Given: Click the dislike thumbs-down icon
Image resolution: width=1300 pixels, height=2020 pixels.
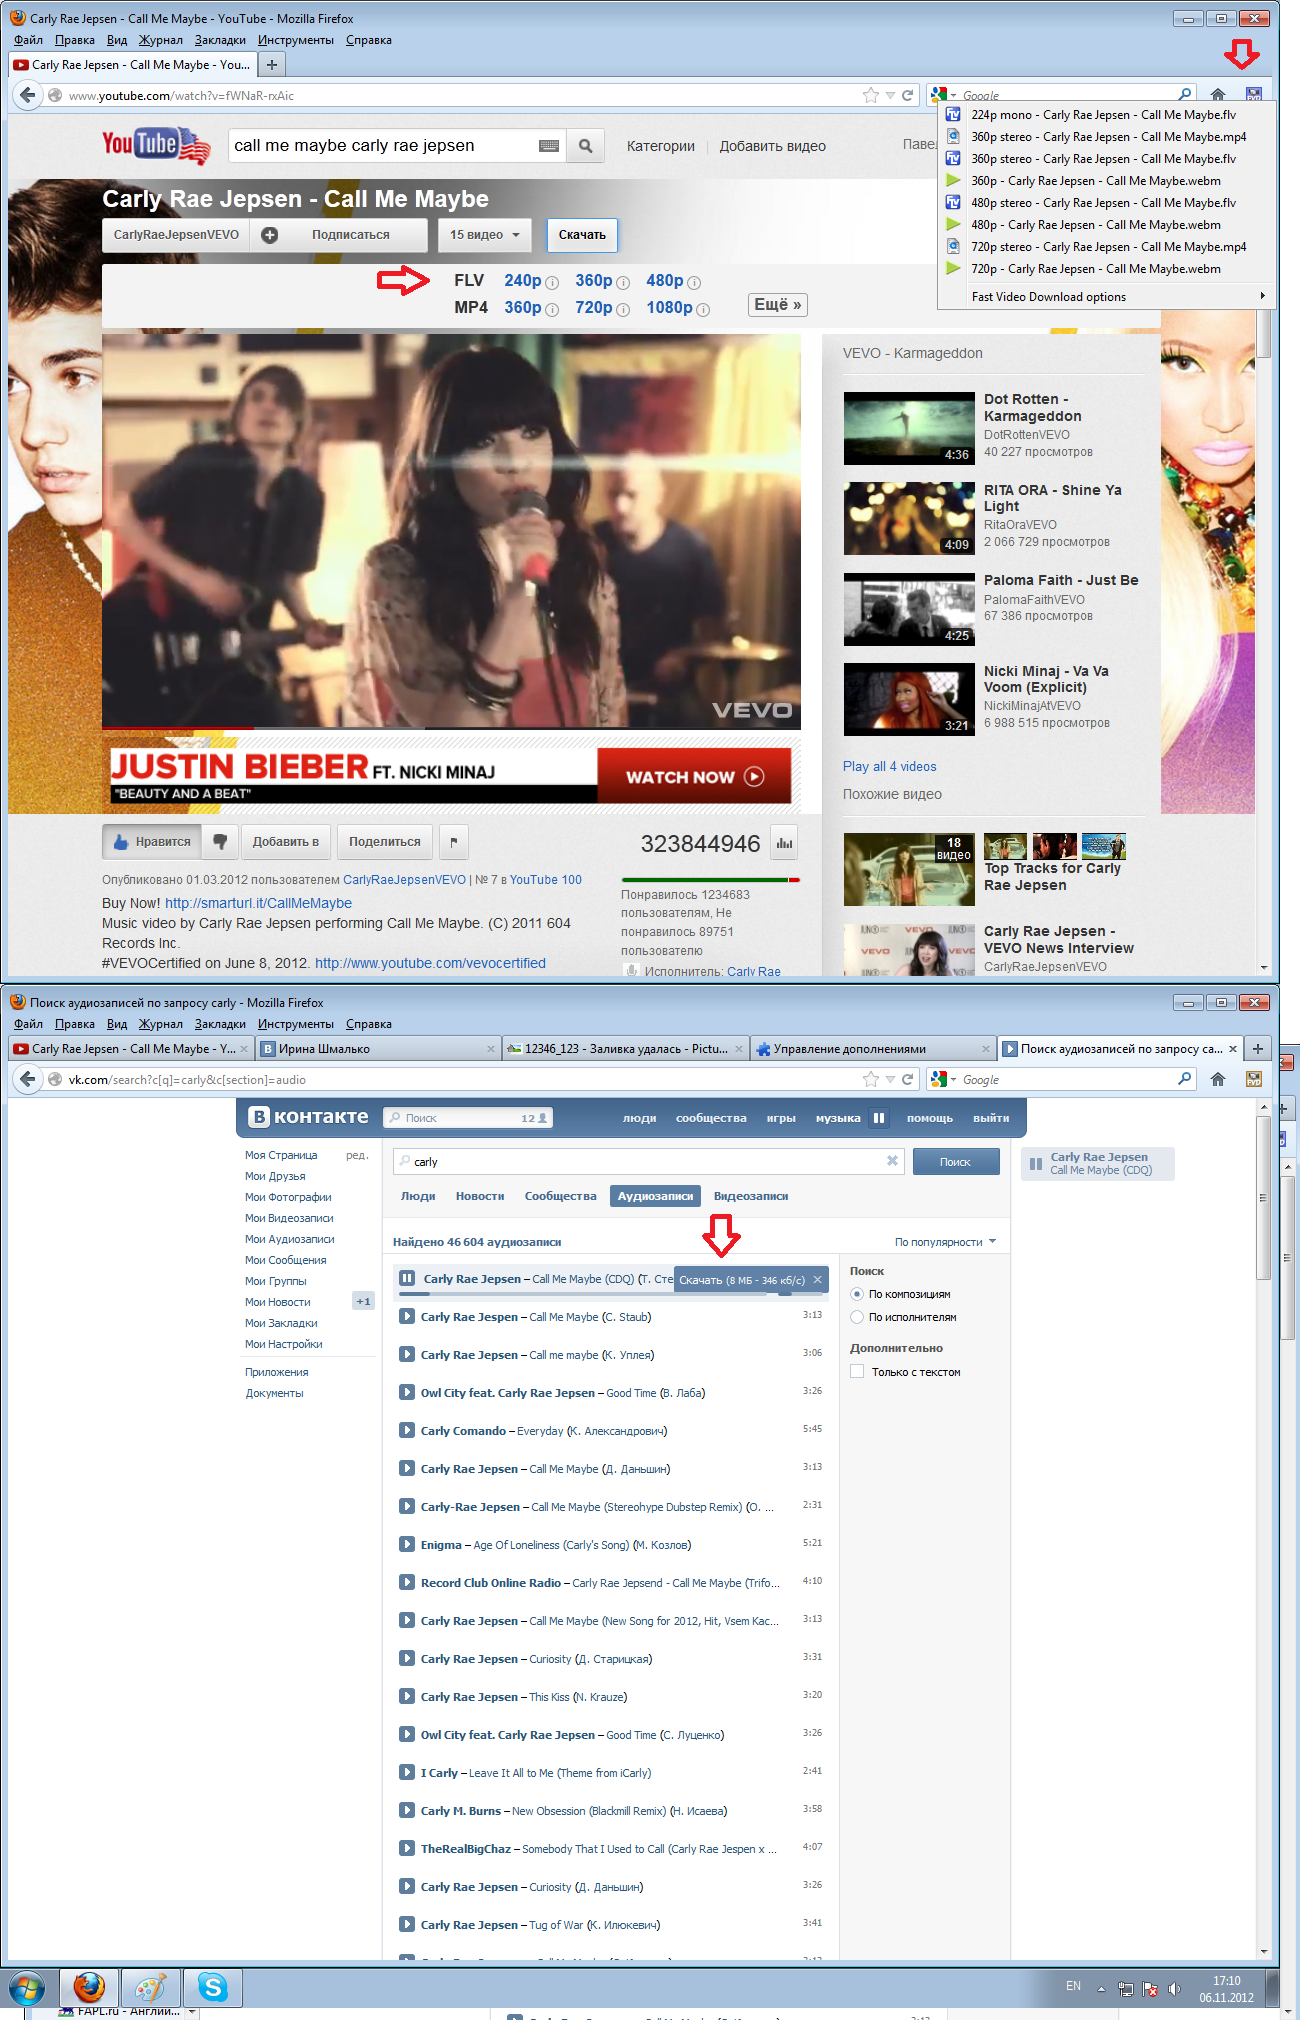Looking at the screenshot, I should pos(220,842).
